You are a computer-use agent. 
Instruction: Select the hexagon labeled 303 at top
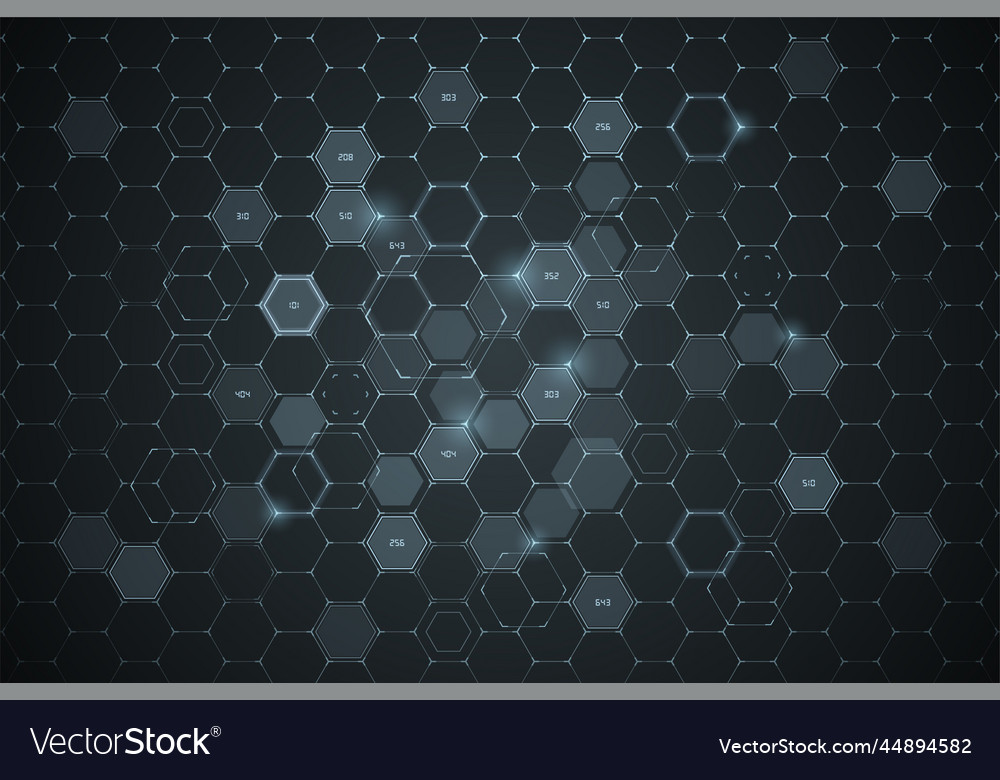(x=447, y=98)
